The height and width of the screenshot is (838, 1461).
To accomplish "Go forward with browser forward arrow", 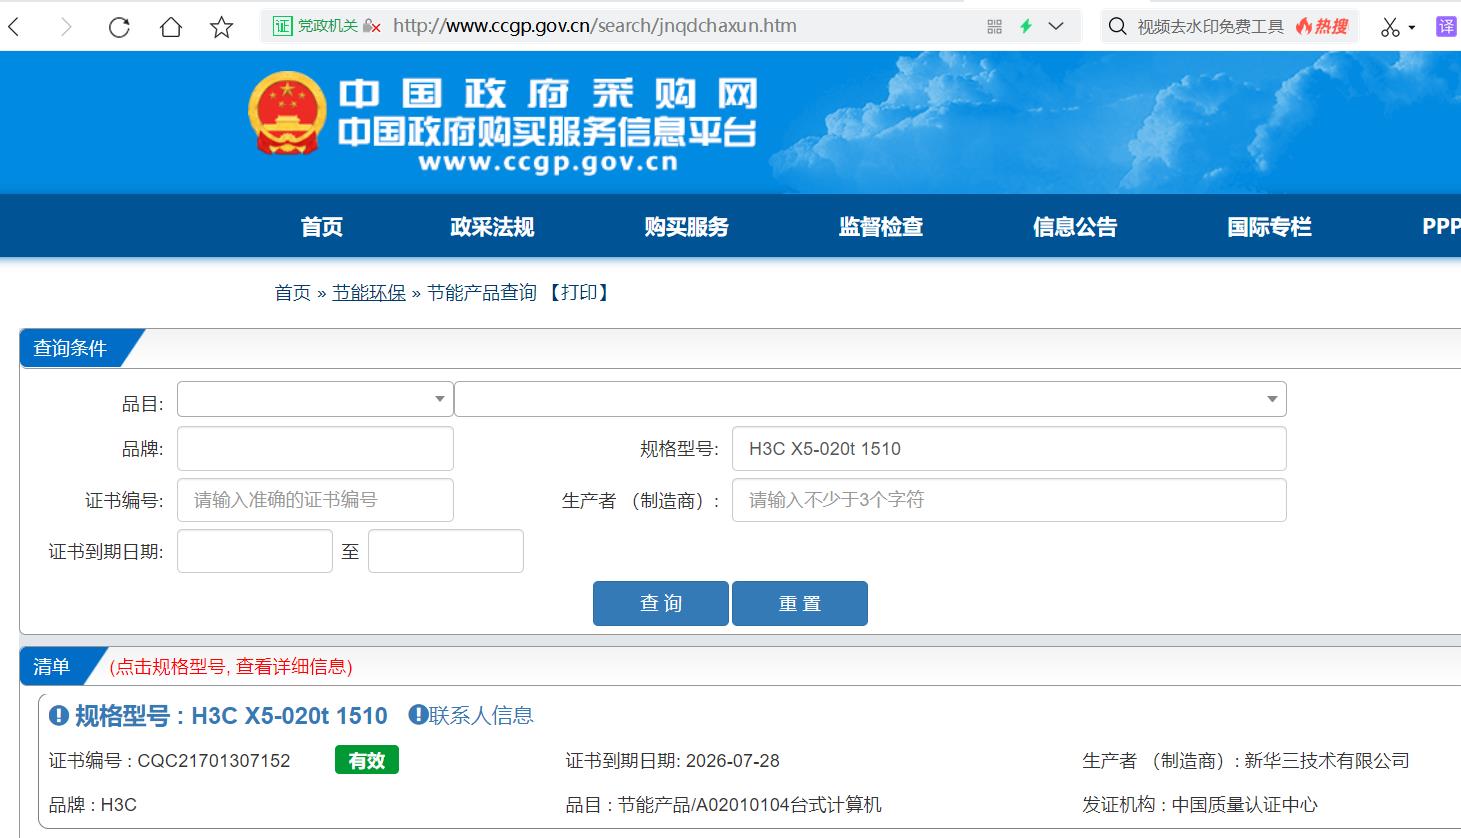I will tap(66, 27).
